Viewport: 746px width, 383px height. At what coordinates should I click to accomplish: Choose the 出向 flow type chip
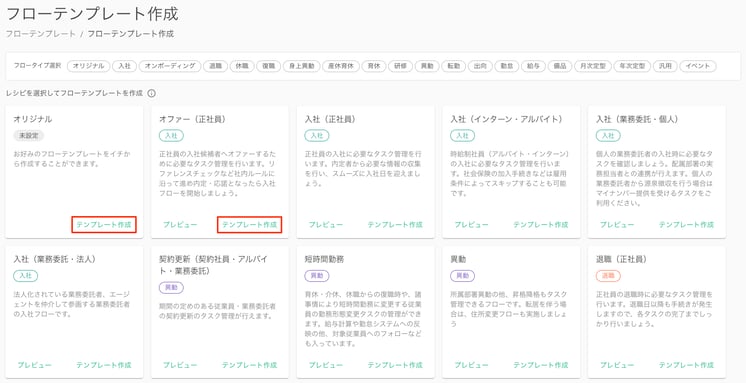click(480, 66)
